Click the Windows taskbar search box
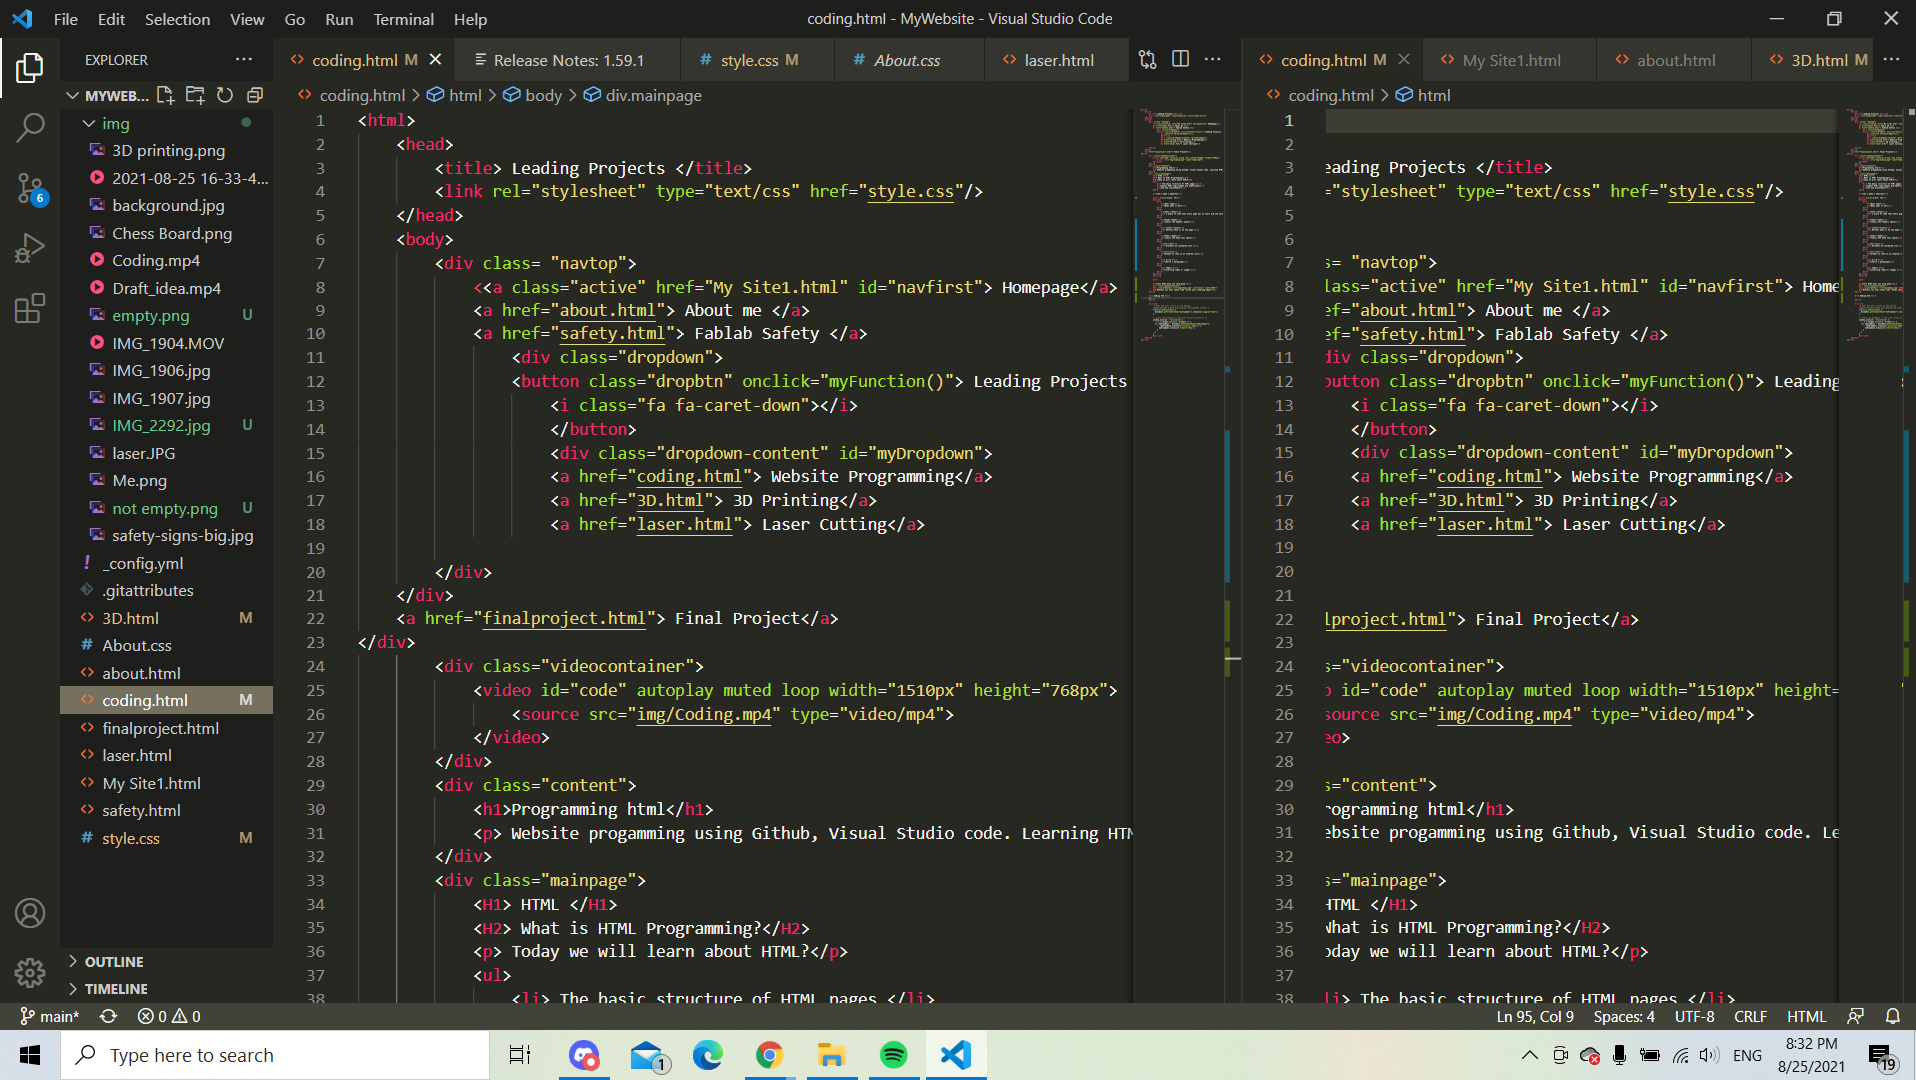This screenshot has width=1916, height=1080. pyautogui.click(x=275, y=1055)
